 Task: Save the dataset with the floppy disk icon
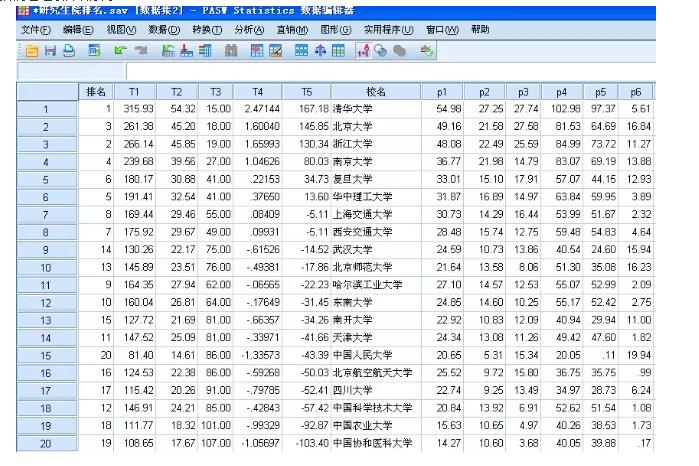point(50,51)
